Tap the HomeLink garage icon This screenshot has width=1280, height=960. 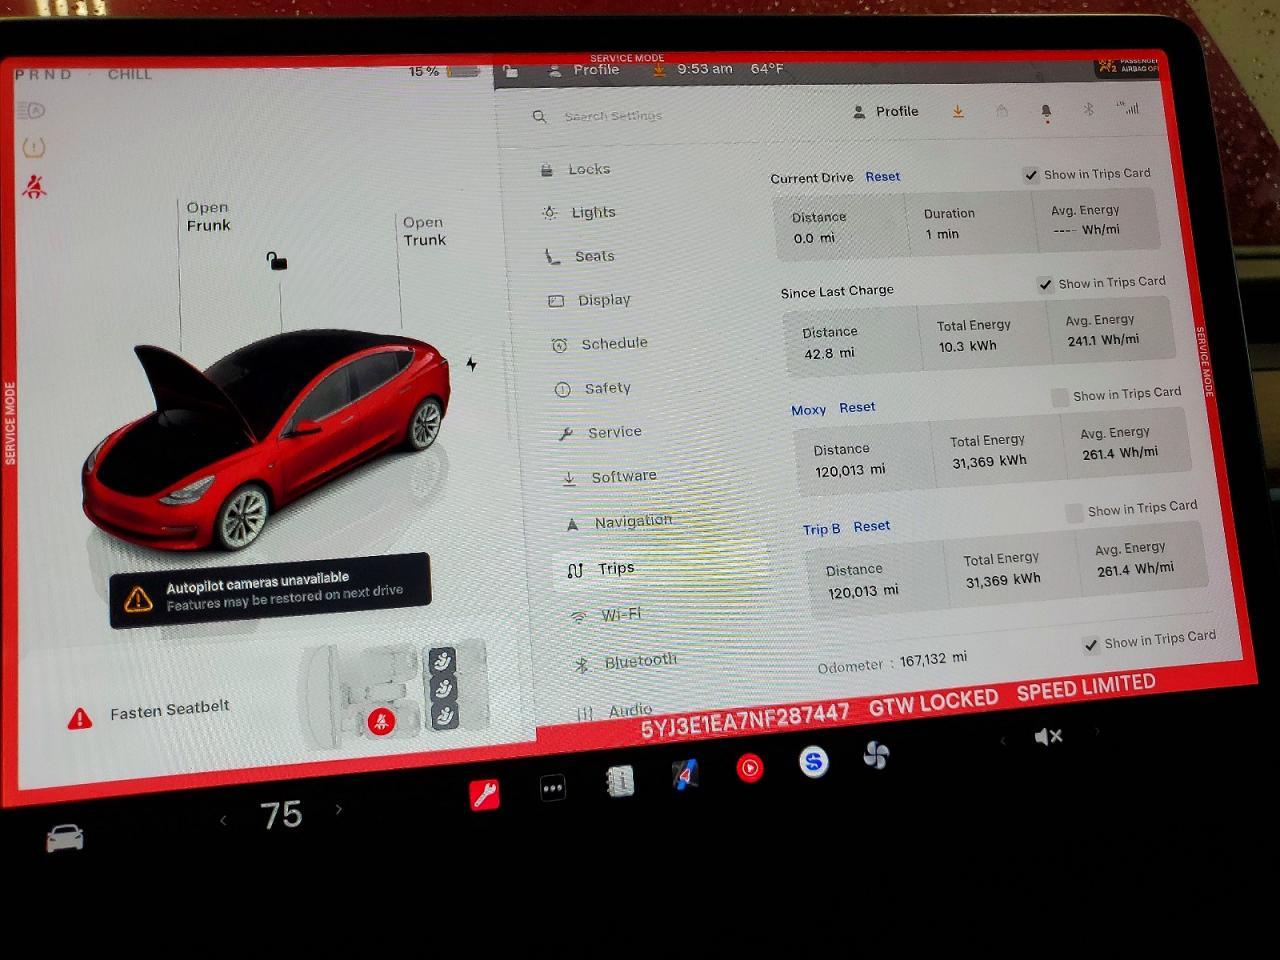click(x=1002, y=111)
